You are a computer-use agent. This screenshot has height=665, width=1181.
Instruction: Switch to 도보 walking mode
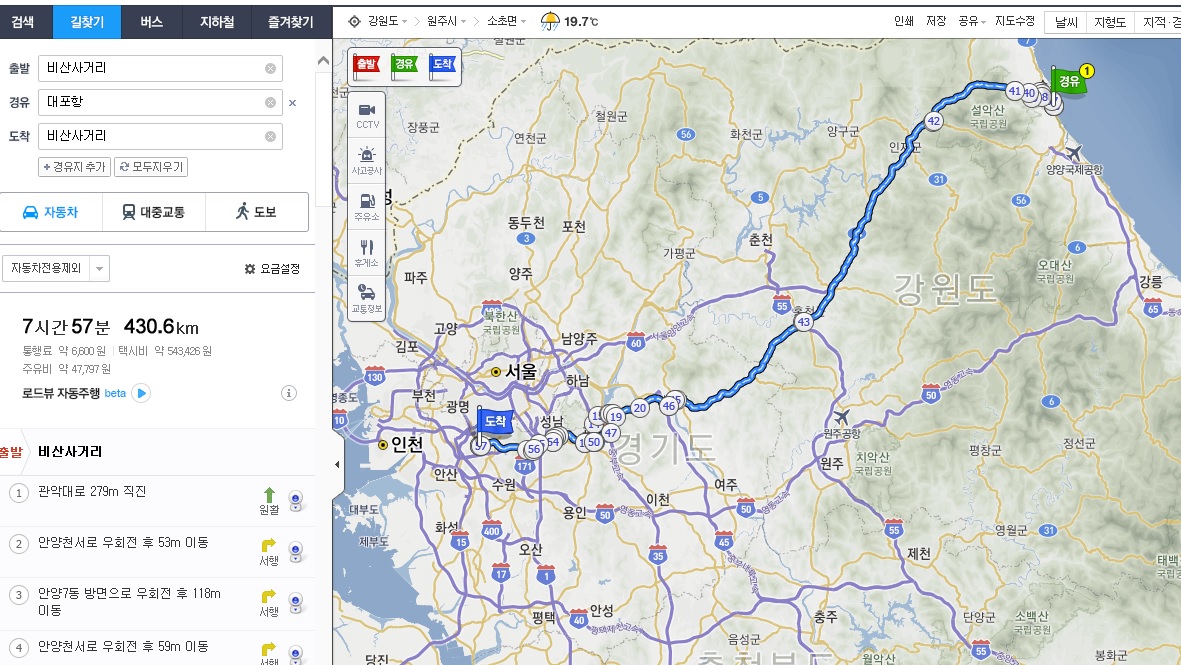pyautogui.click(x=256, y=212)
